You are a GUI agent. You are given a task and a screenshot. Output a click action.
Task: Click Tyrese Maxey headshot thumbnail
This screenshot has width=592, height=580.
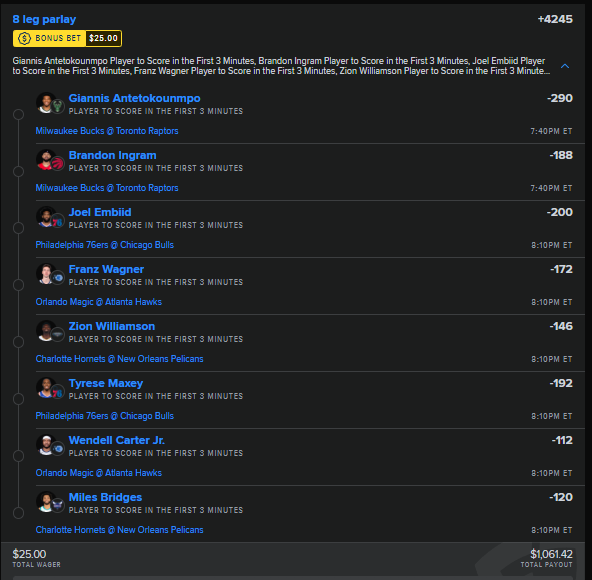[x=46, y=387]
